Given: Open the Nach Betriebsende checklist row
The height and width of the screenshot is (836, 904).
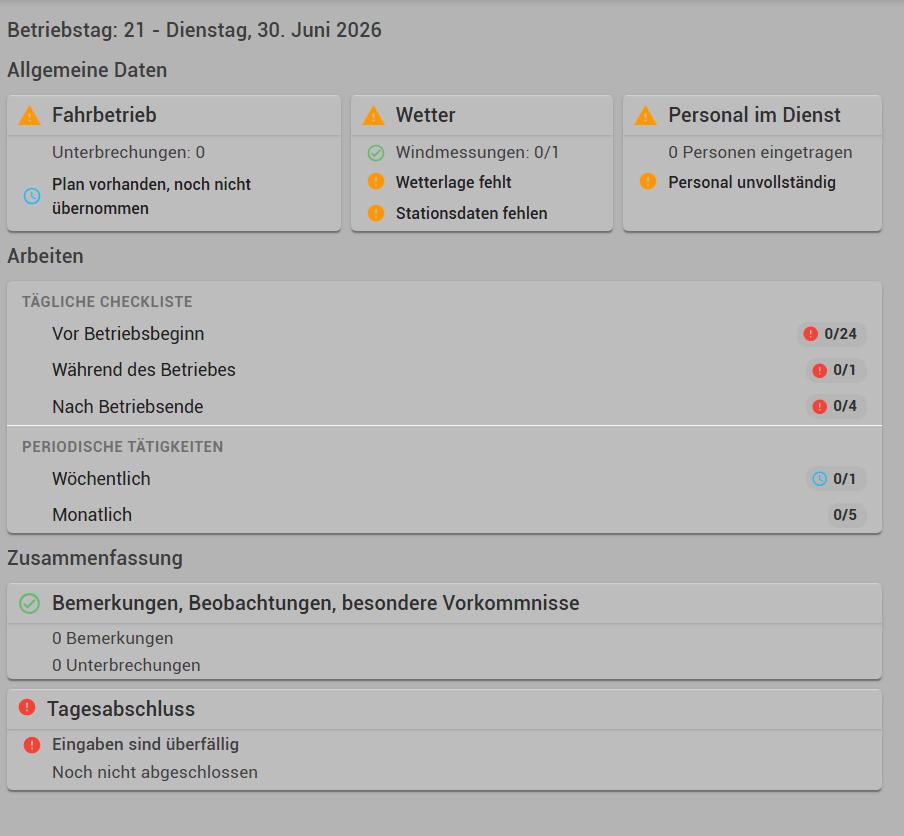Looking at the screenshot, I should click(445, 406).
